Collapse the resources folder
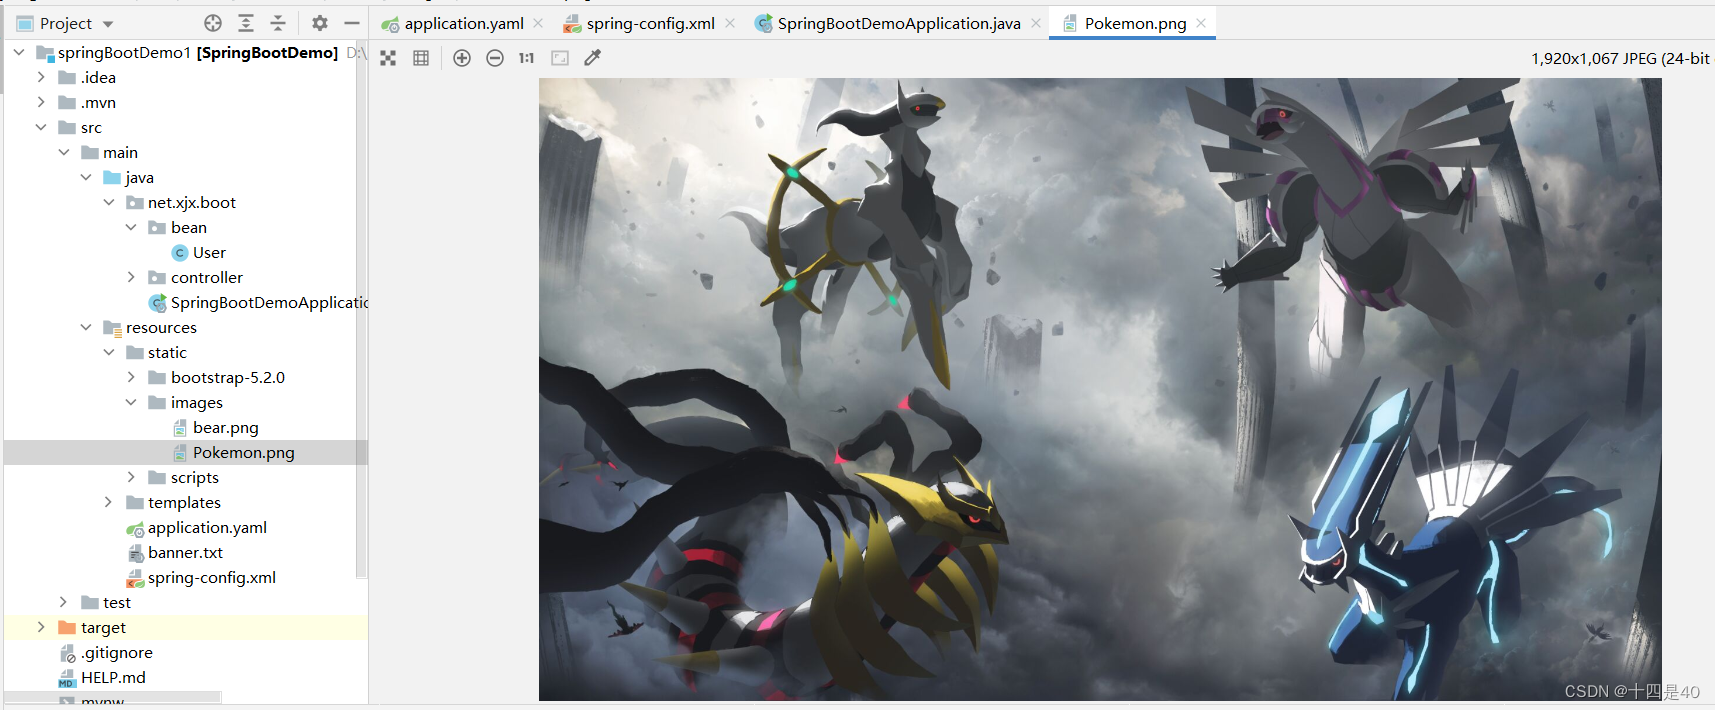This screenshot has width=1715, height=710. [86, 327]
